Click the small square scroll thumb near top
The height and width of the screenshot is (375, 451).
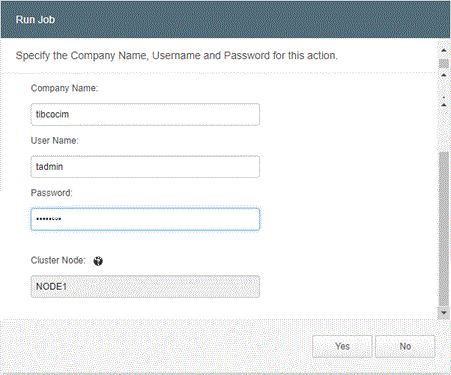(444, 63)
